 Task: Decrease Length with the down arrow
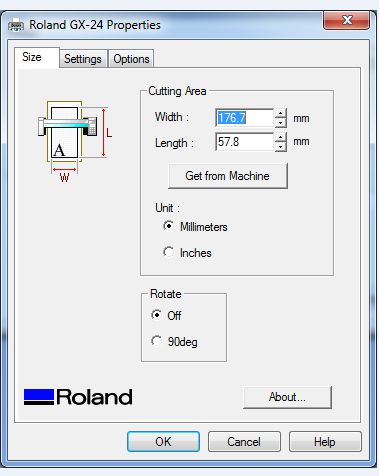(x=281, y=147)
